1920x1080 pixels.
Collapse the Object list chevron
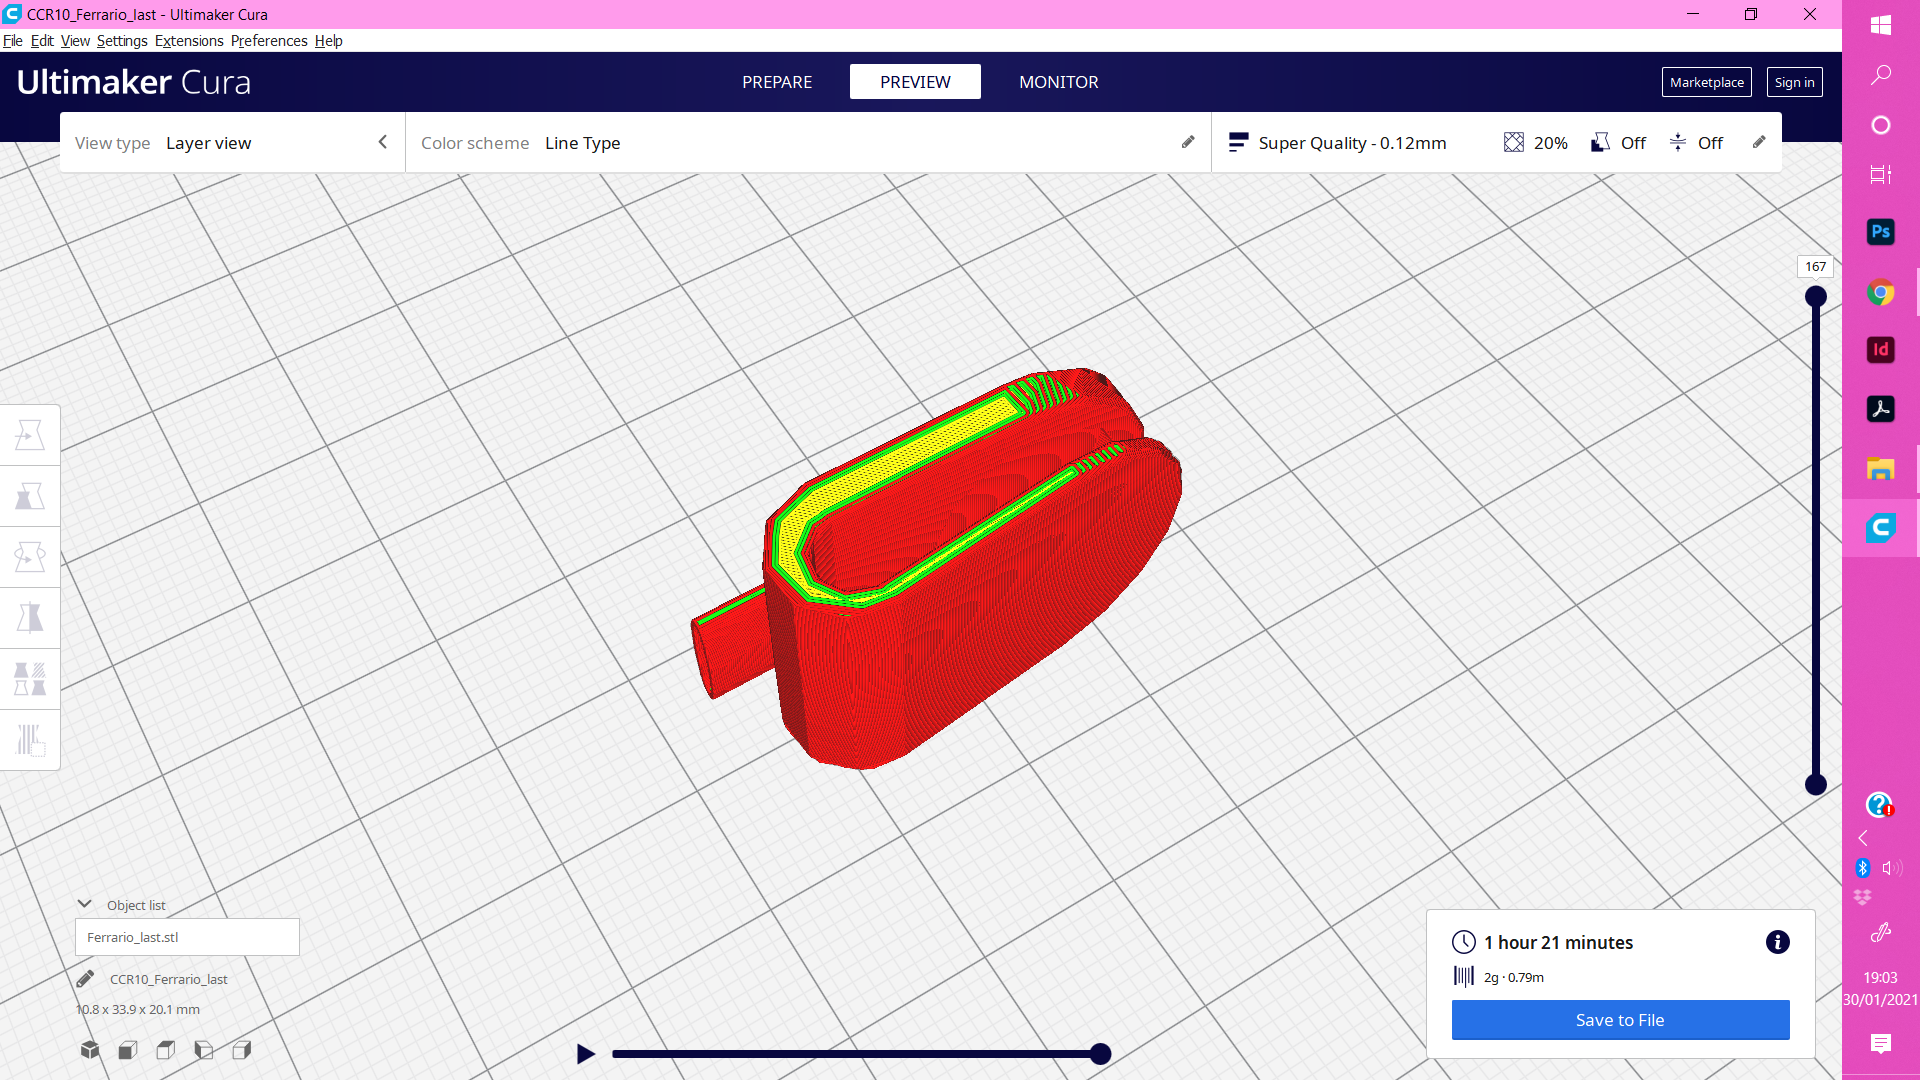click(x=85, y=904)
